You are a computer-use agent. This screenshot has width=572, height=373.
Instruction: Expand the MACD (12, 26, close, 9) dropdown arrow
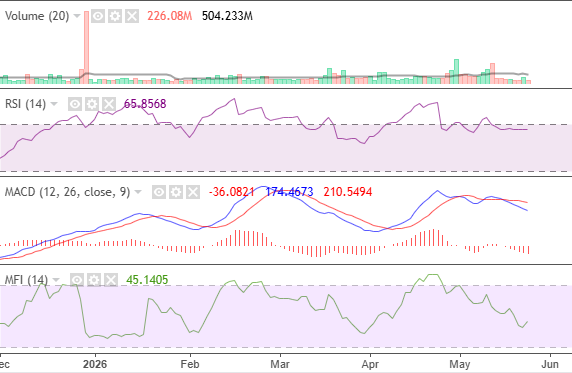coord(138,192)
